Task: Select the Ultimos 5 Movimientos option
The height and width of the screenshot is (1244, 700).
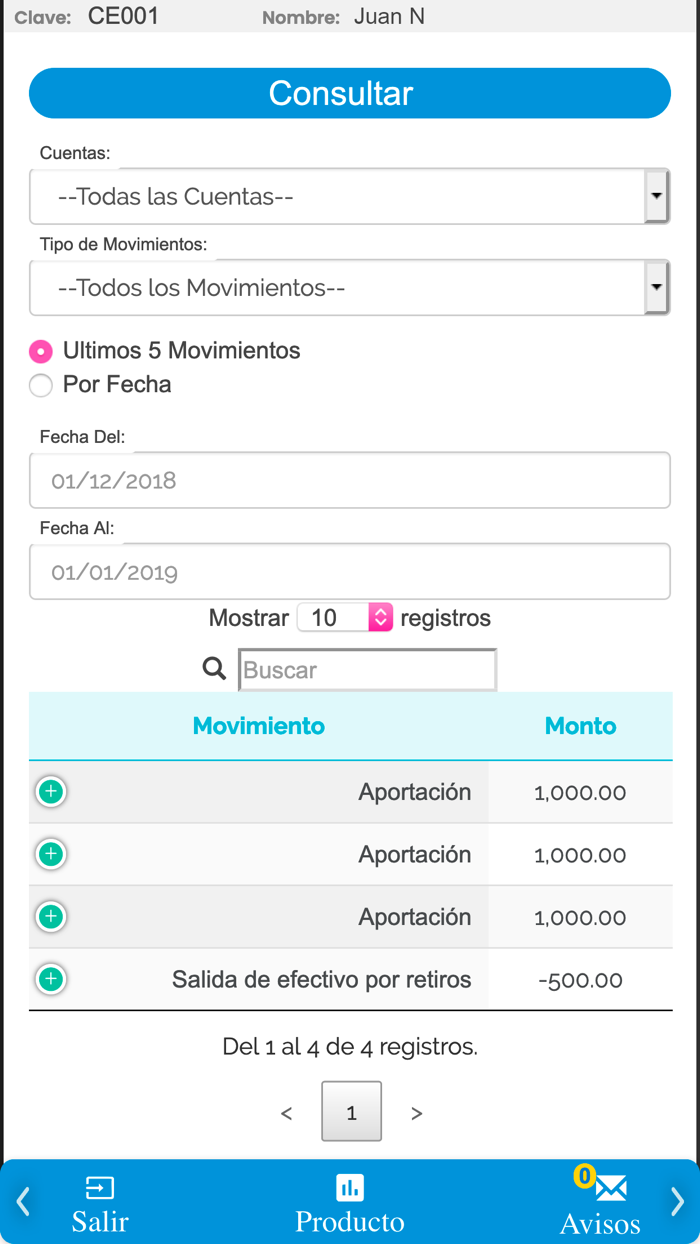Action: point(40,351)
